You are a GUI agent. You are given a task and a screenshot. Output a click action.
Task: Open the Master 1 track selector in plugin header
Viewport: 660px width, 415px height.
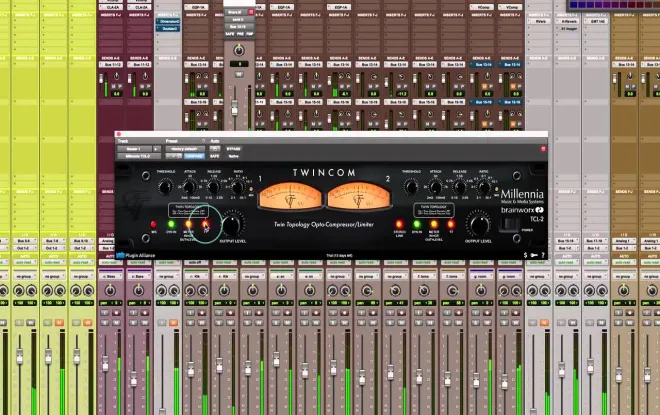click(x=134, y=149)
